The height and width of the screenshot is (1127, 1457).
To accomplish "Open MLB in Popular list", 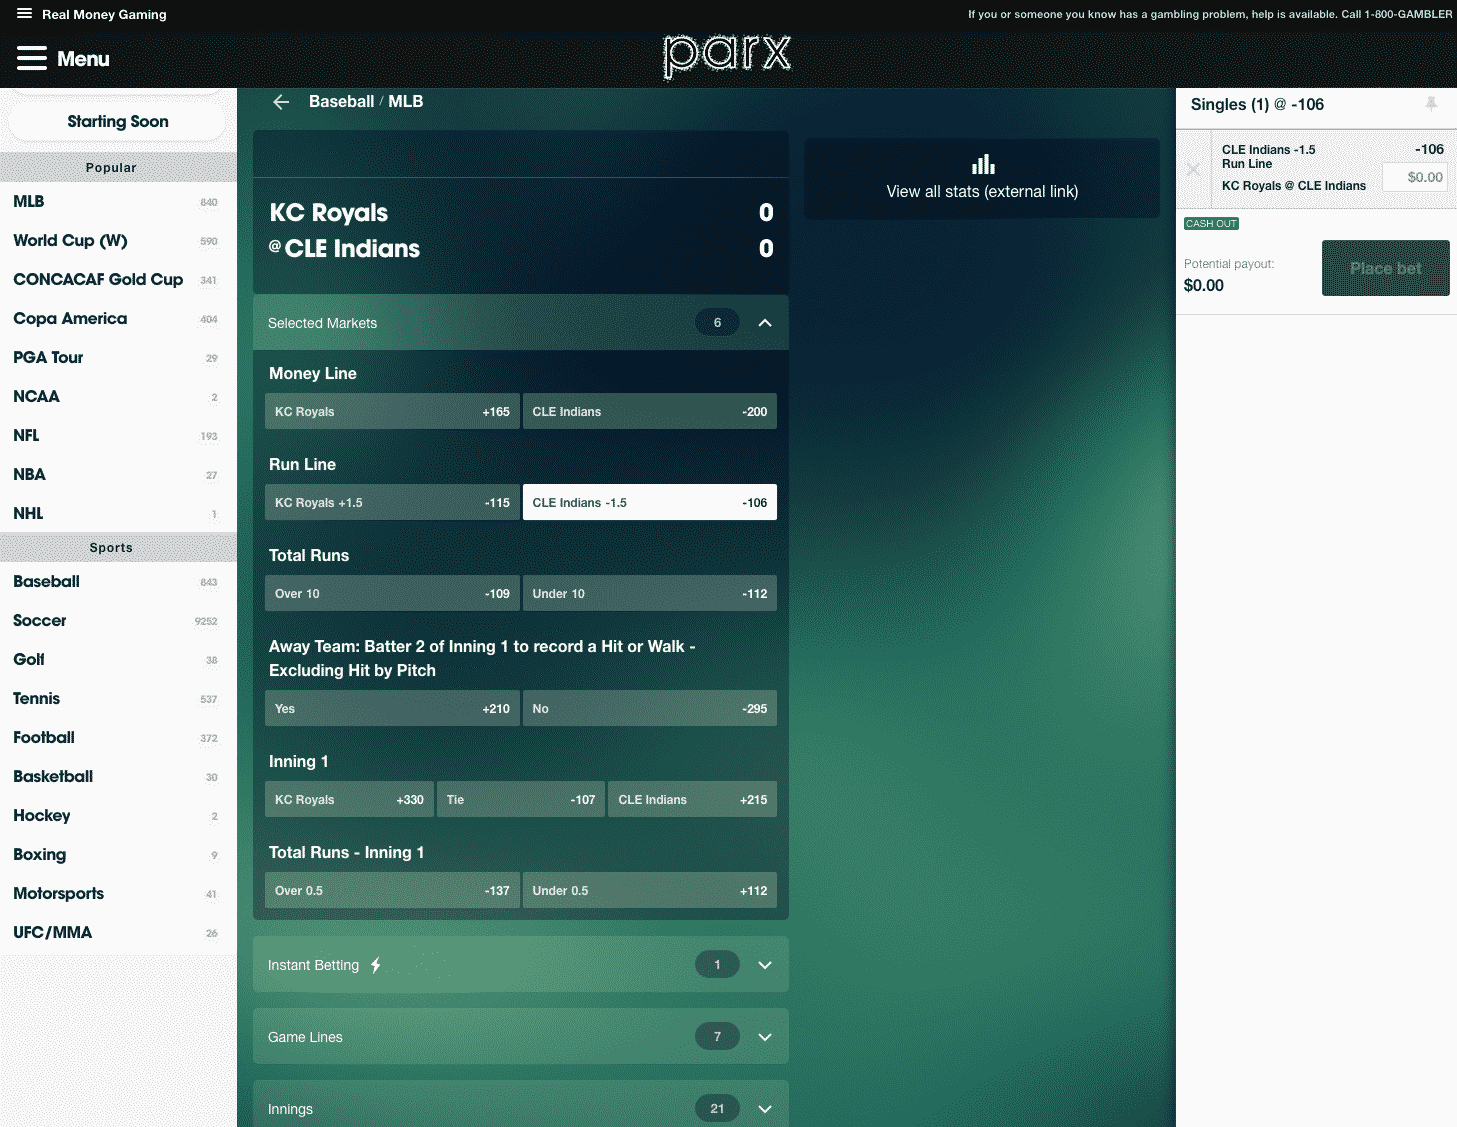I will tap(118, 202).
